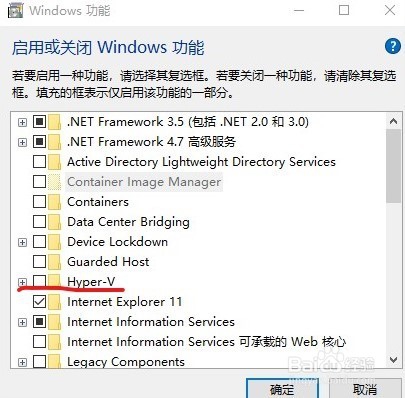The image size is (405, 398).
Task: Enable the Hyper-V checkbox
Action: [40, 282]
